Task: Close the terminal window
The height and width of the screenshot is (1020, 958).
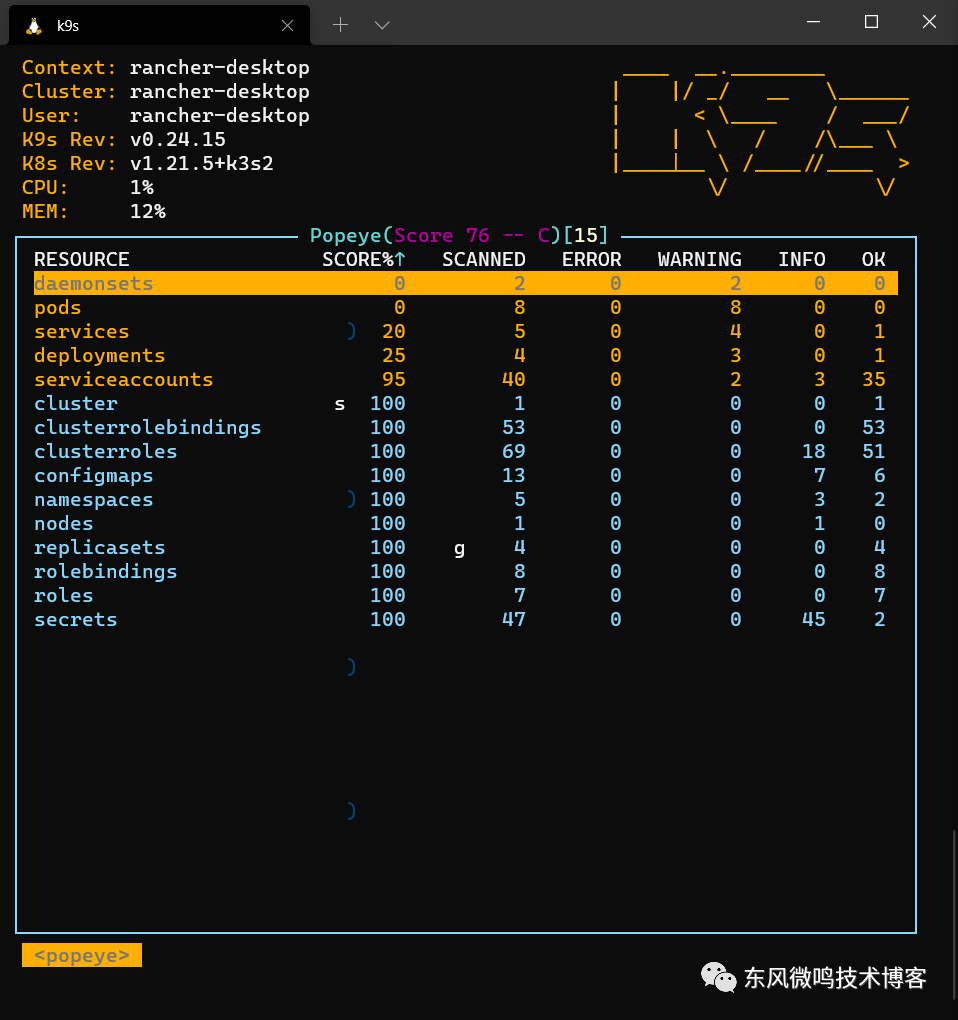Action: [x=929, y=22]
